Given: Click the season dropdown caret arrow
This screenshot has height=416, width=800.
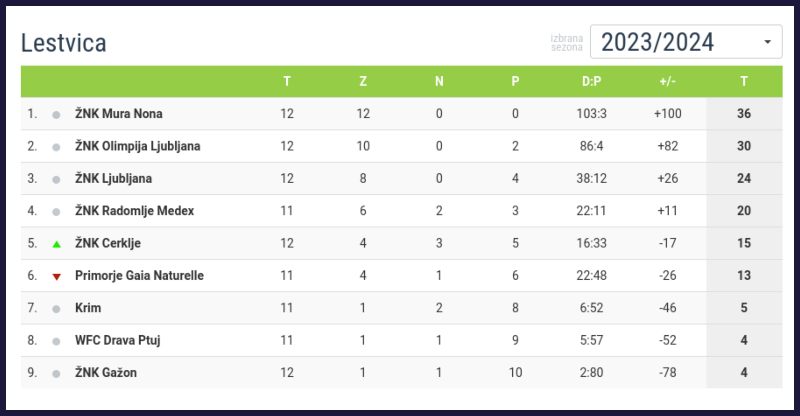Looking at the screenshot, I should (x=767, y=42).
